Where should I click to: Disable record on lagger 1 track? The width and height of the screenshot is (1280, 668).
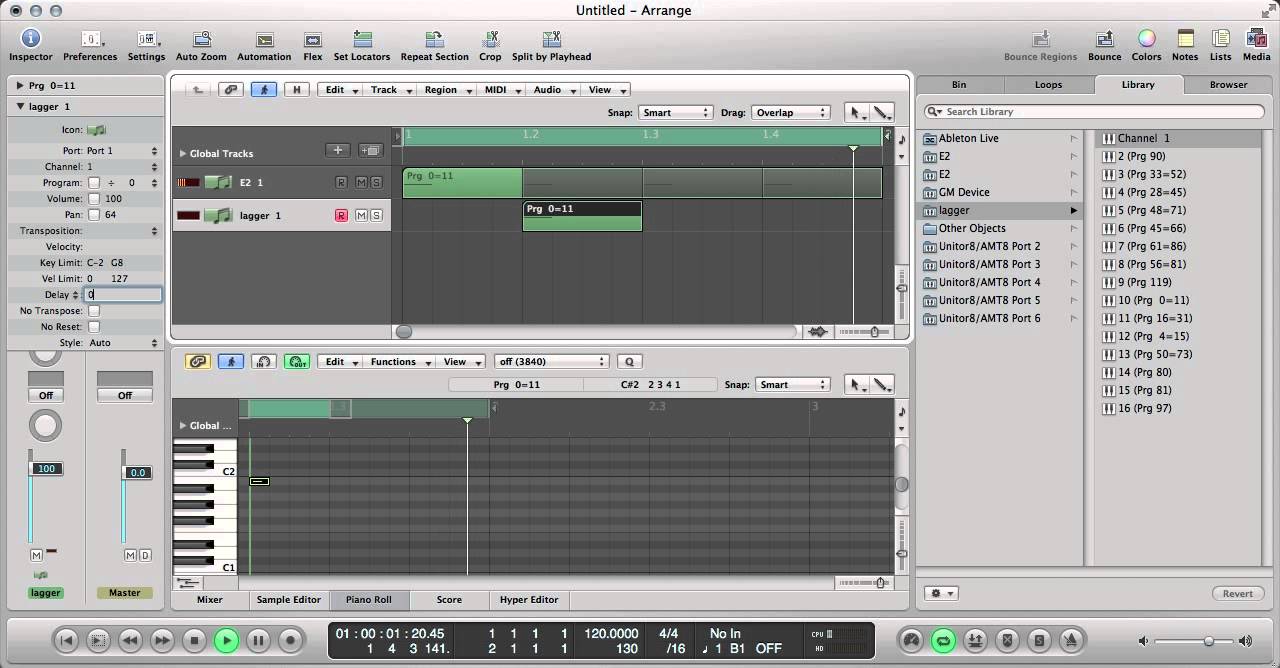coord(341,215)
